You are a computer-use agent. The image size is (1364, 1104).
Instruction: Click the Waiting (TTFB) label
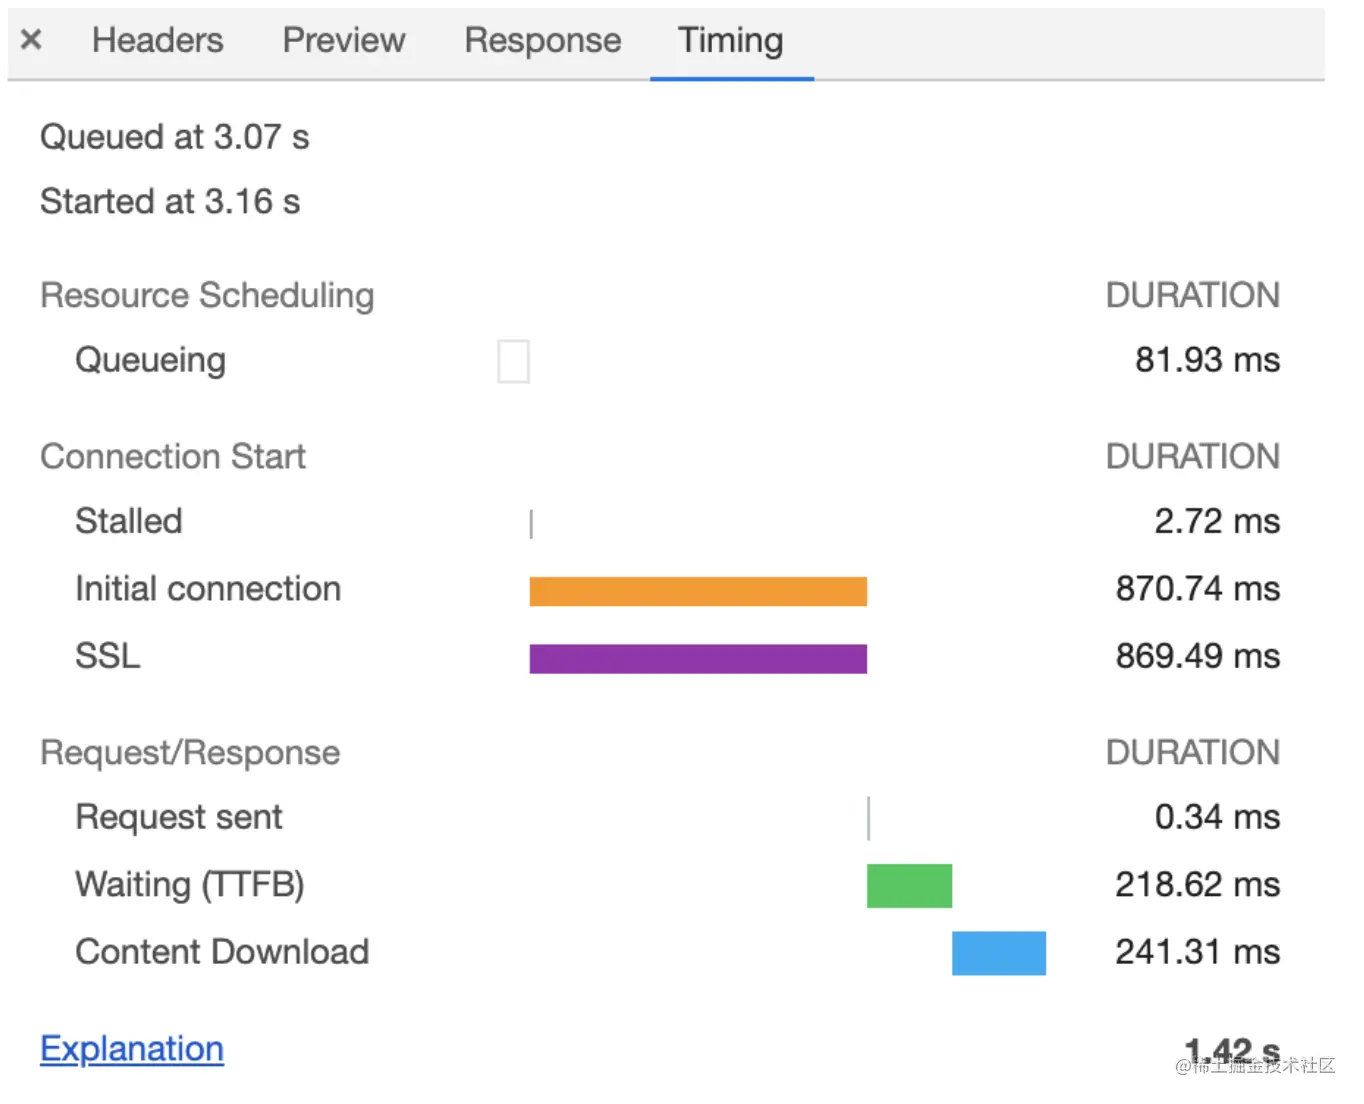(x=190, y=885)
